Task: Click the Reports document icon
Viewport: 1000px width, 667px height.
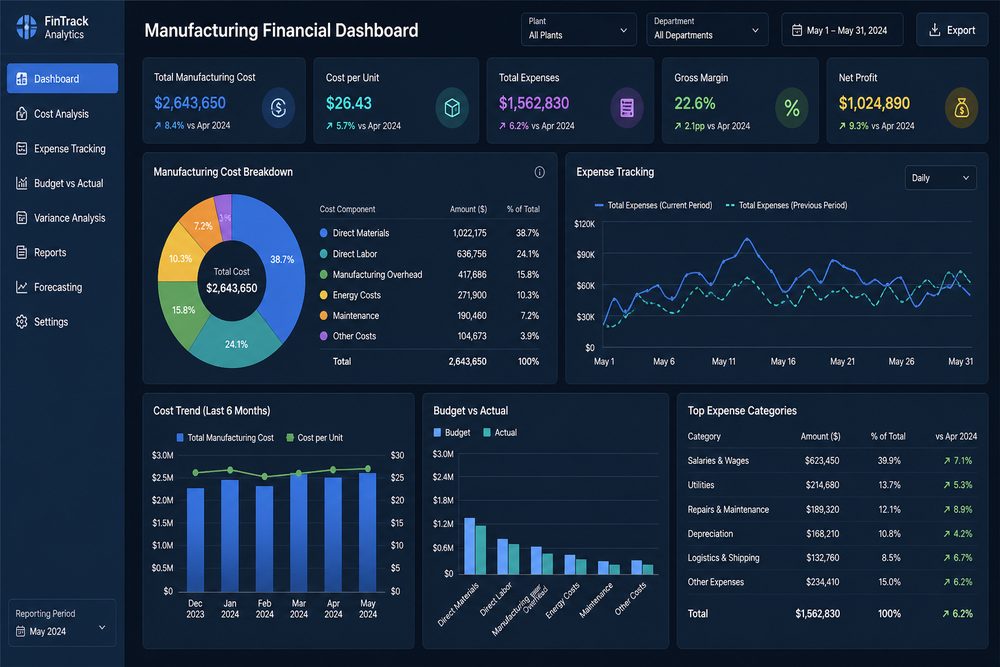Action: click(22, 252)
